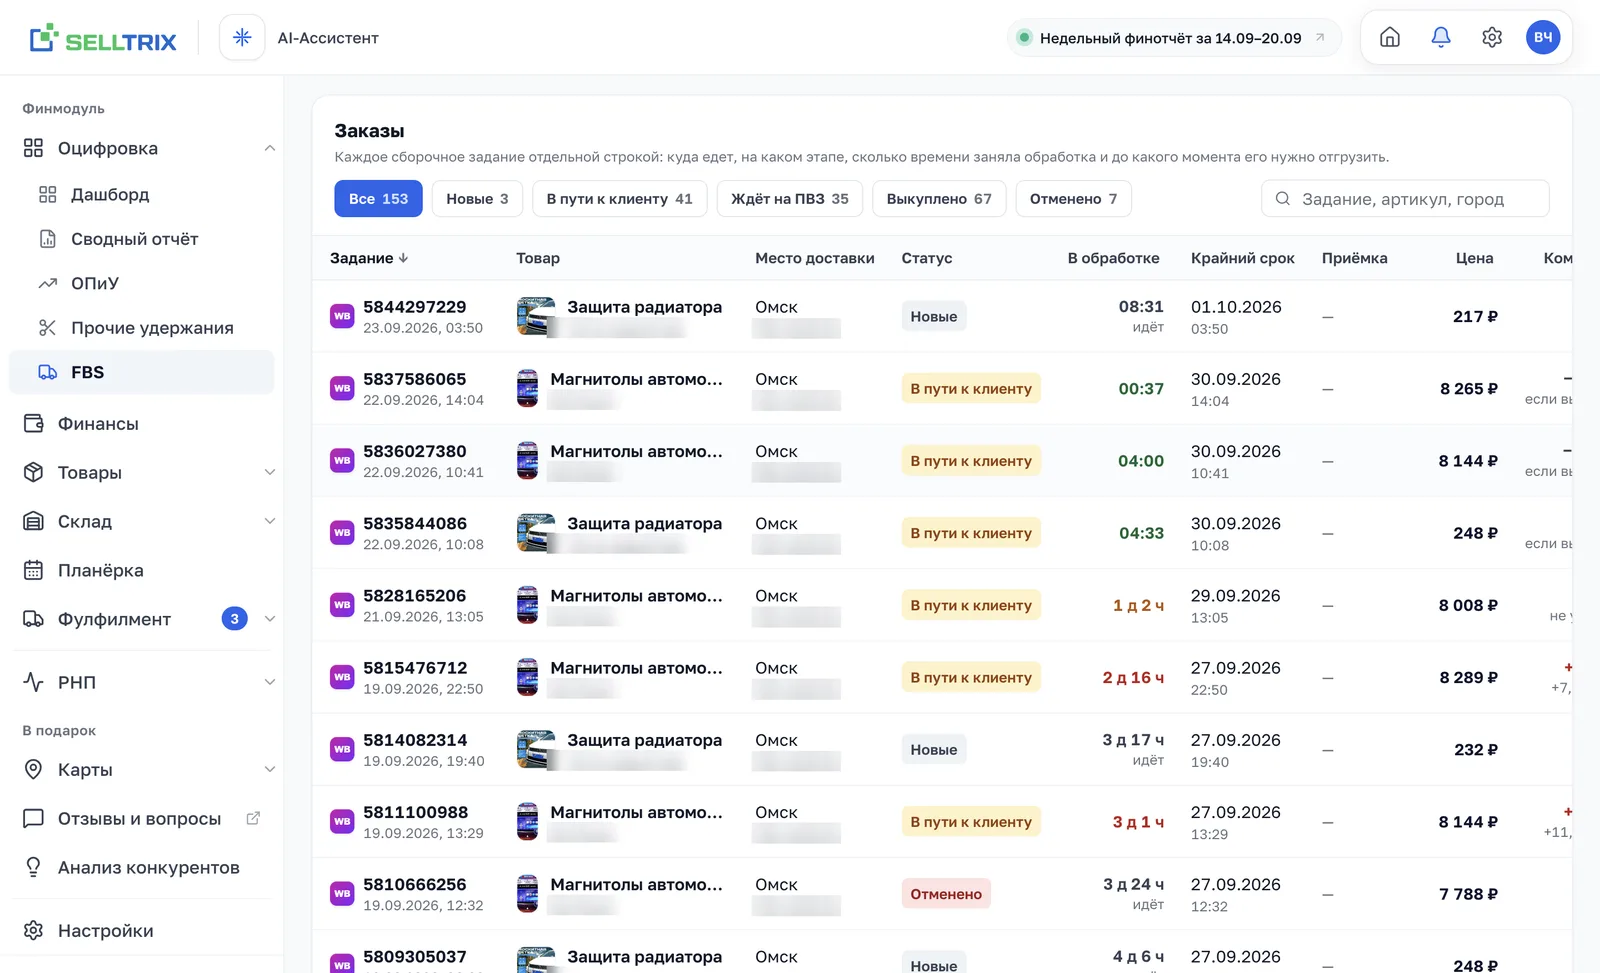
Task: Expand the Склад section chevron
Action: click(269, 521)
